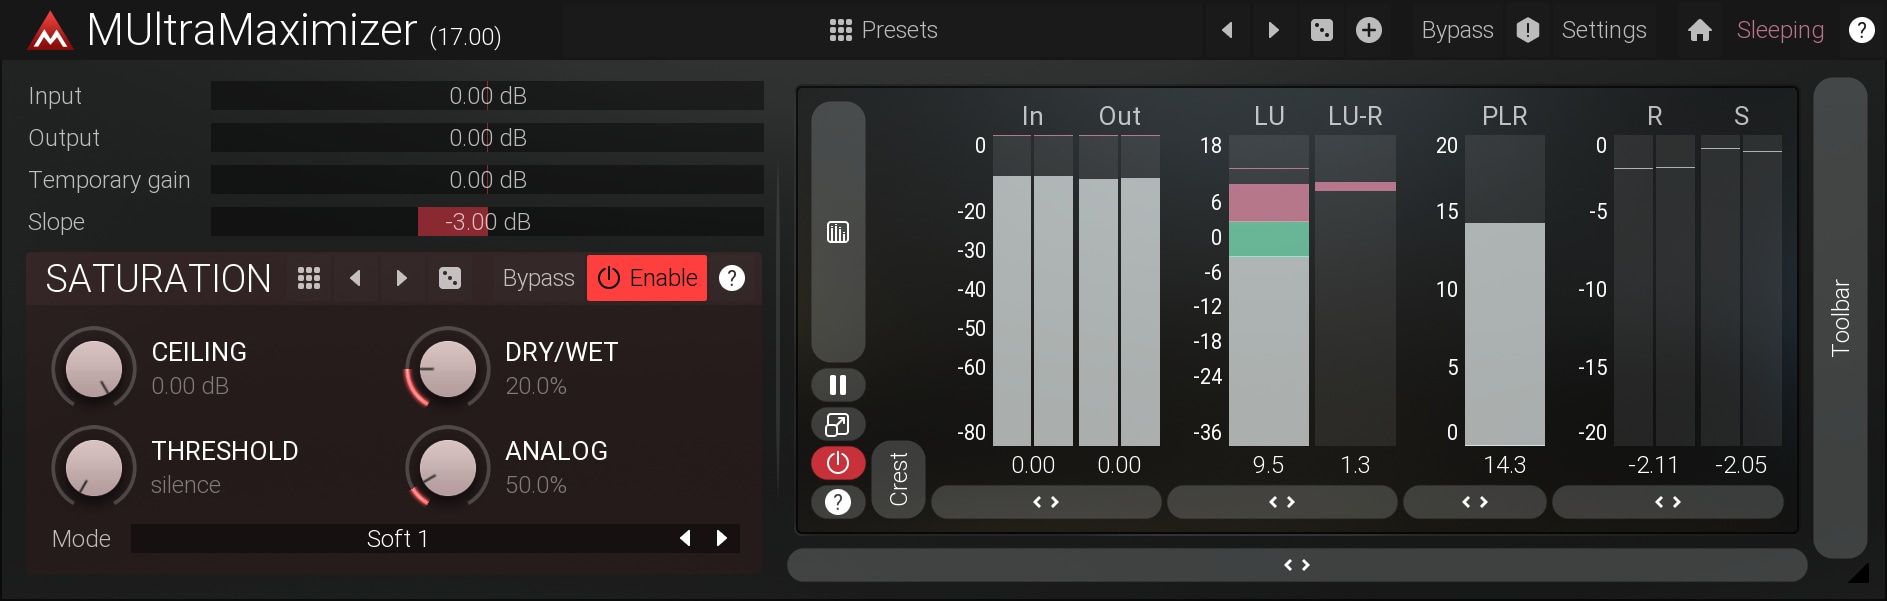Click the randomize dice icon in top bar
The image size is (1887, 601).
[x=1321, y=30]
